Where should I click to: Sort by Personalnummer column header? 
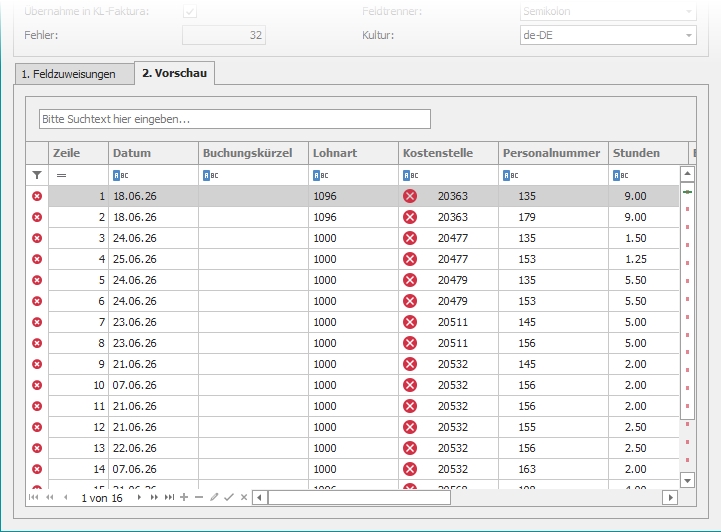553,153
